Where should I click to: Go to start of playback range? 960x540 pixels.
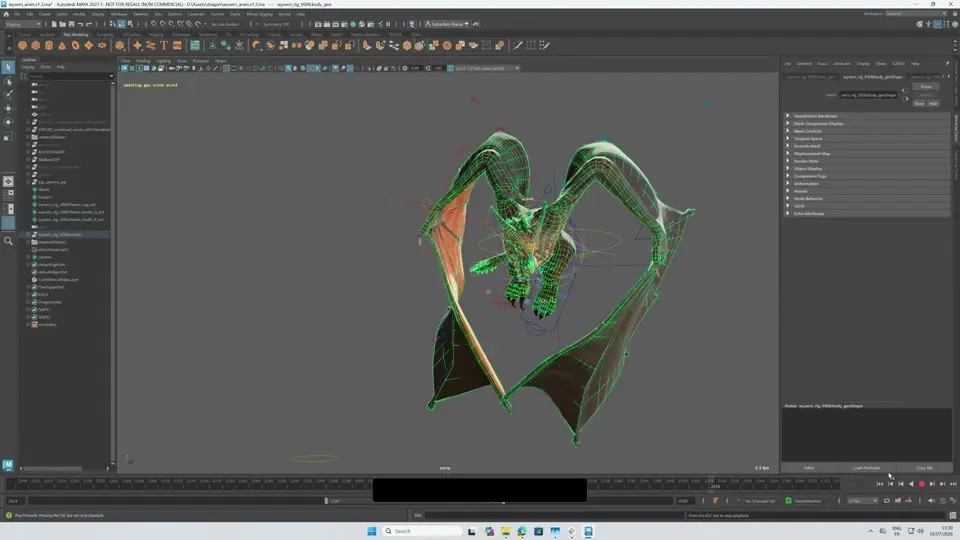880,484
